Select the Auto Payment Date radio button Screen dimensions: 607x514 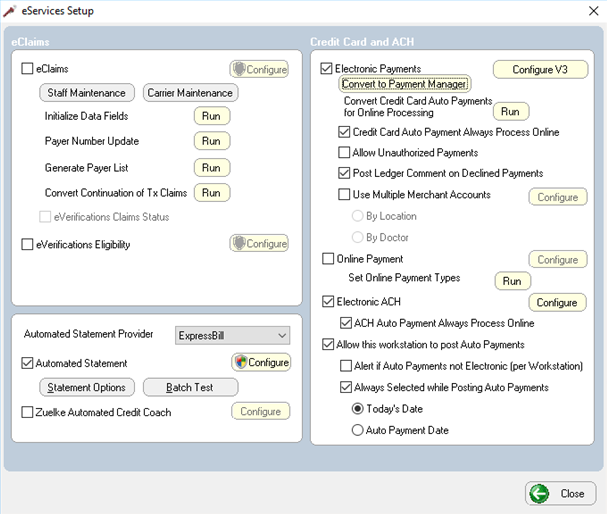(357, 430)
